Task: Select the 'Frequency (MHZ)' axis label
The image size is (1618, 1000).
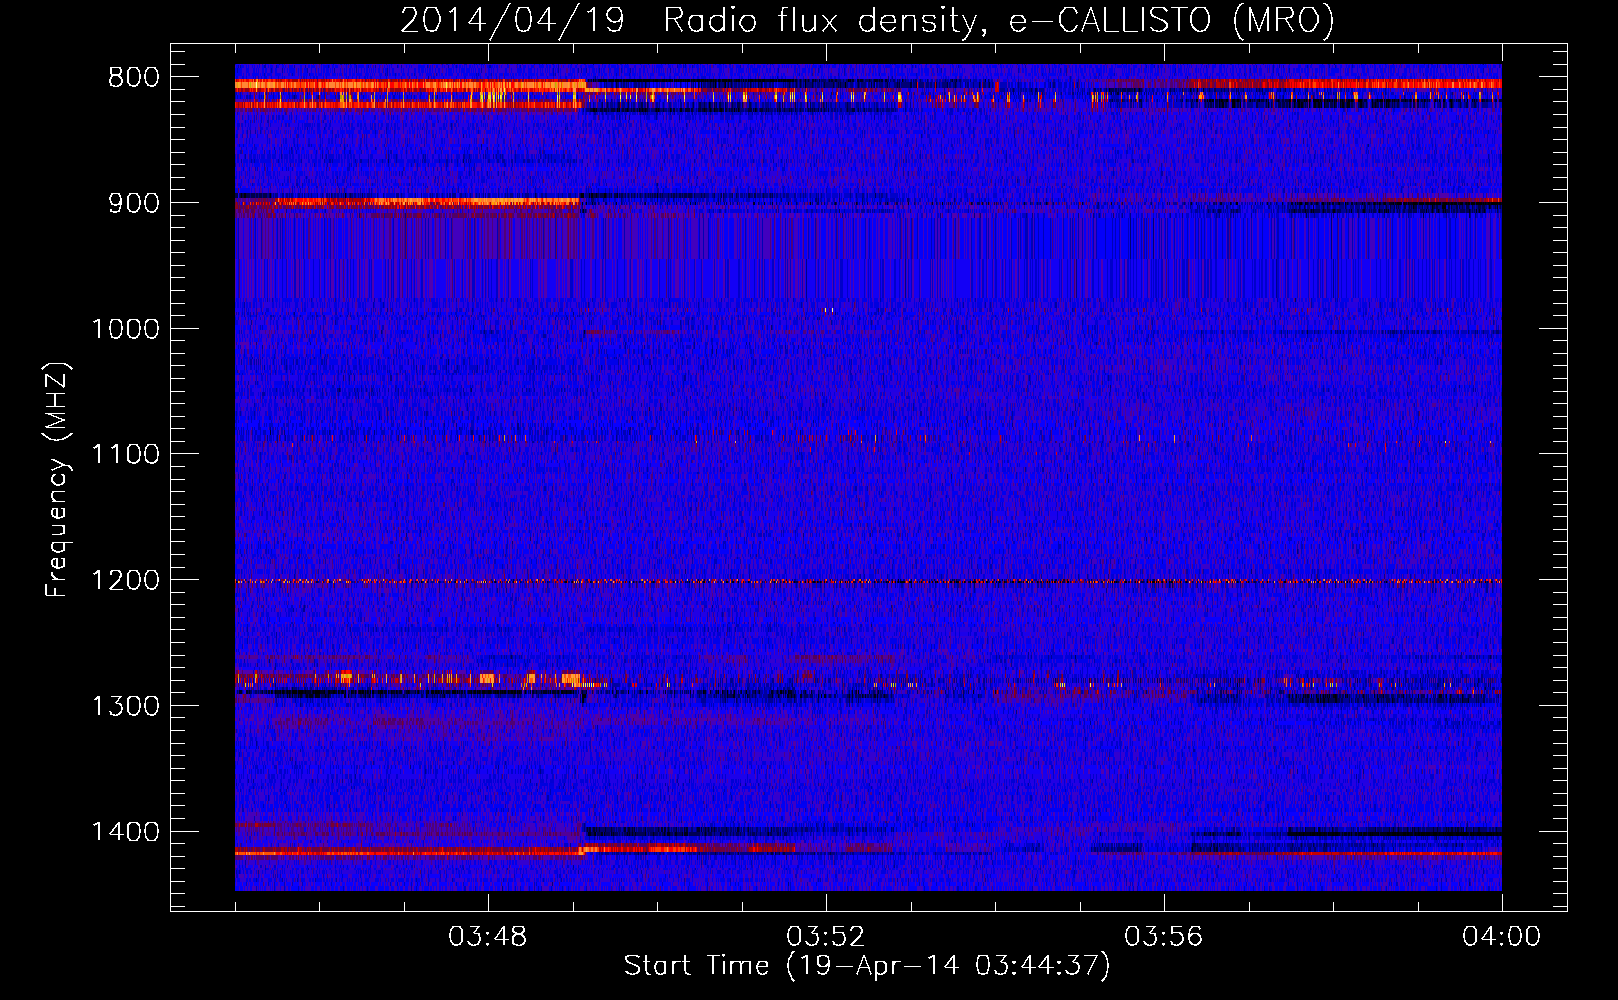Action: point(57,481)
